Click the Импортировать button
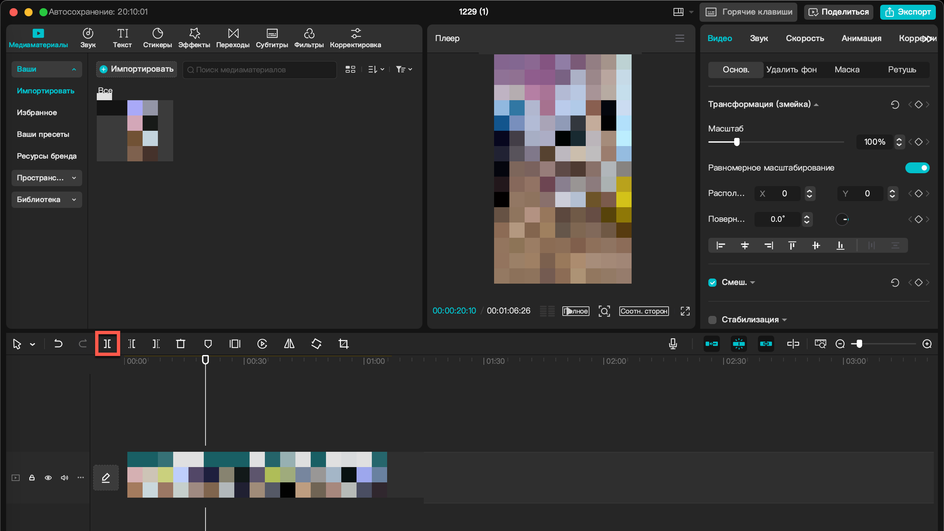This screenshot has height=531, width=944. pyautogui.click(x=137, y=69)
